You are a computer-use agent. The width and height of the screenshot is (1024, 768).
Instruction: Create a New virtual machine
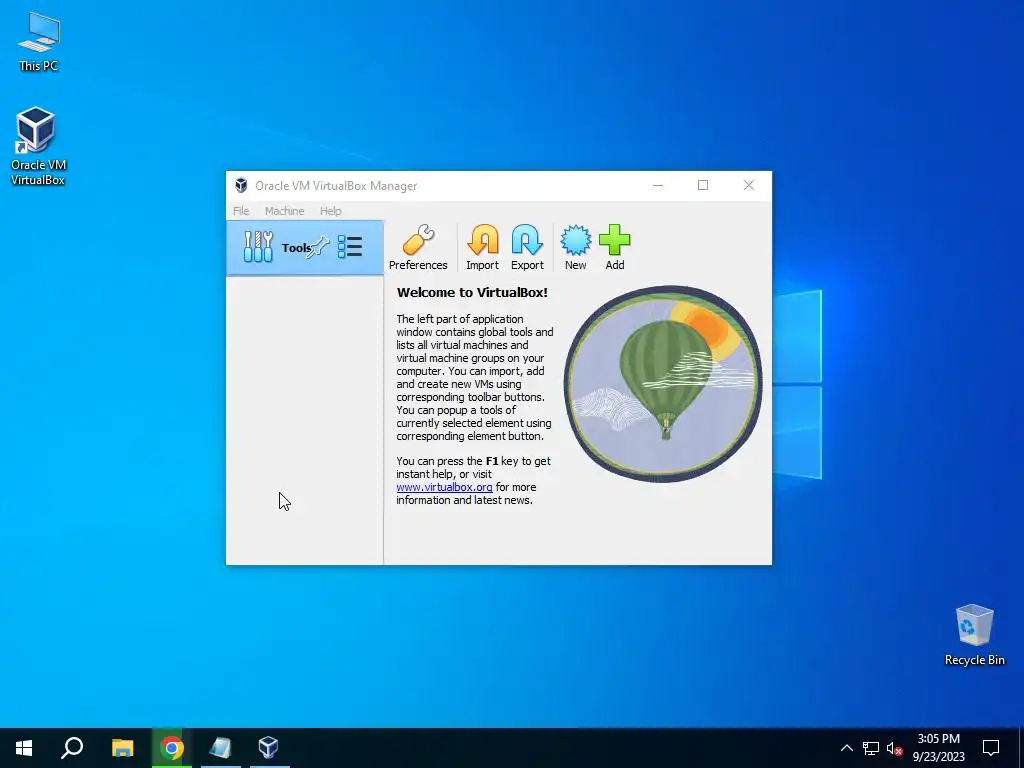pyautogui.click(x=575, y=248)
